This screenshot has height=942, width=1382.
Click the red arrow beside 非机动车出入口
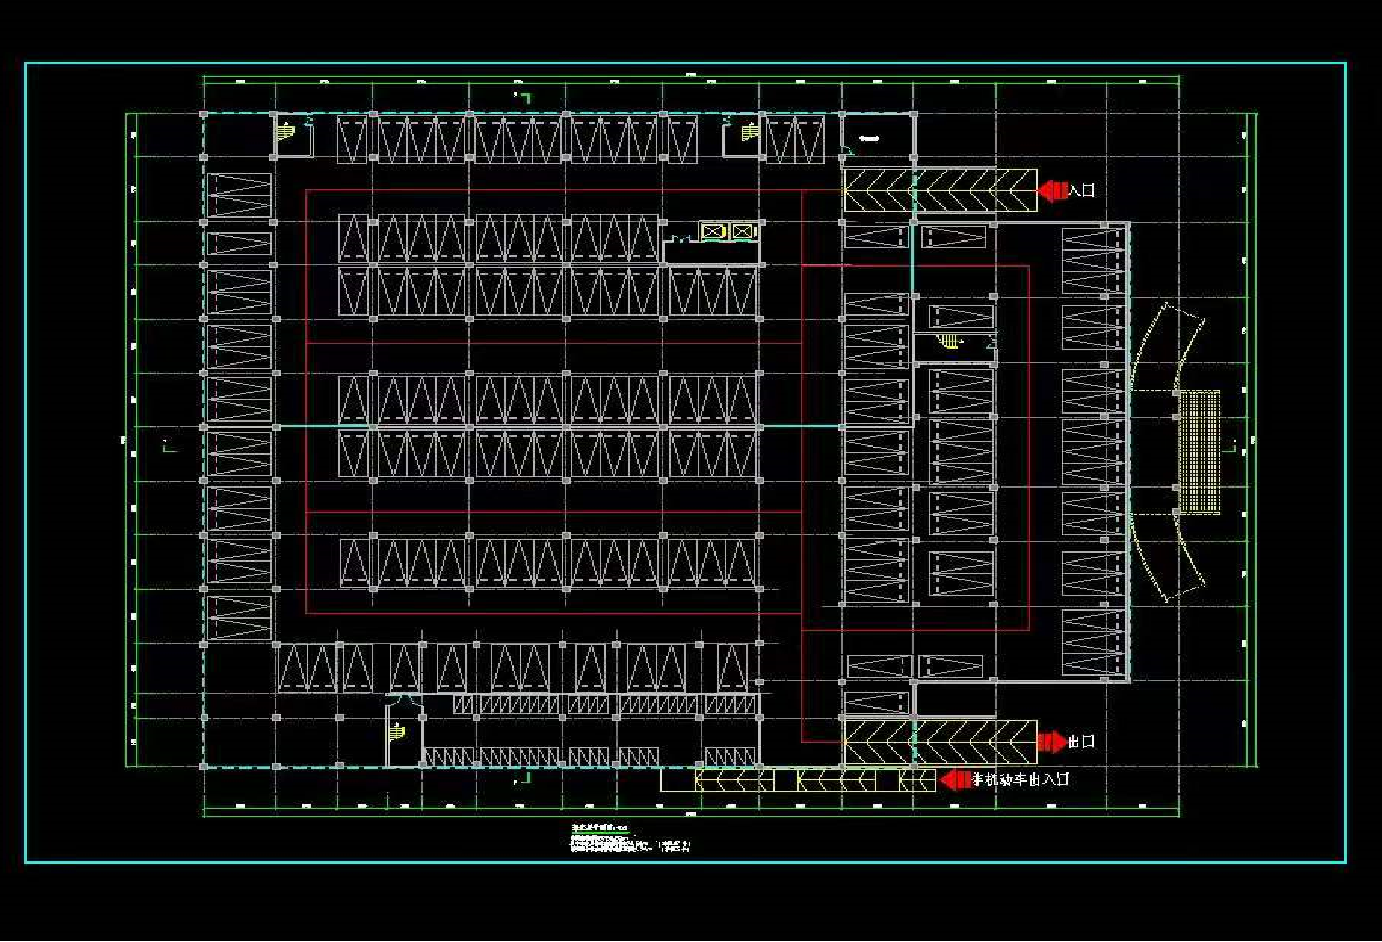coord(956,779)
